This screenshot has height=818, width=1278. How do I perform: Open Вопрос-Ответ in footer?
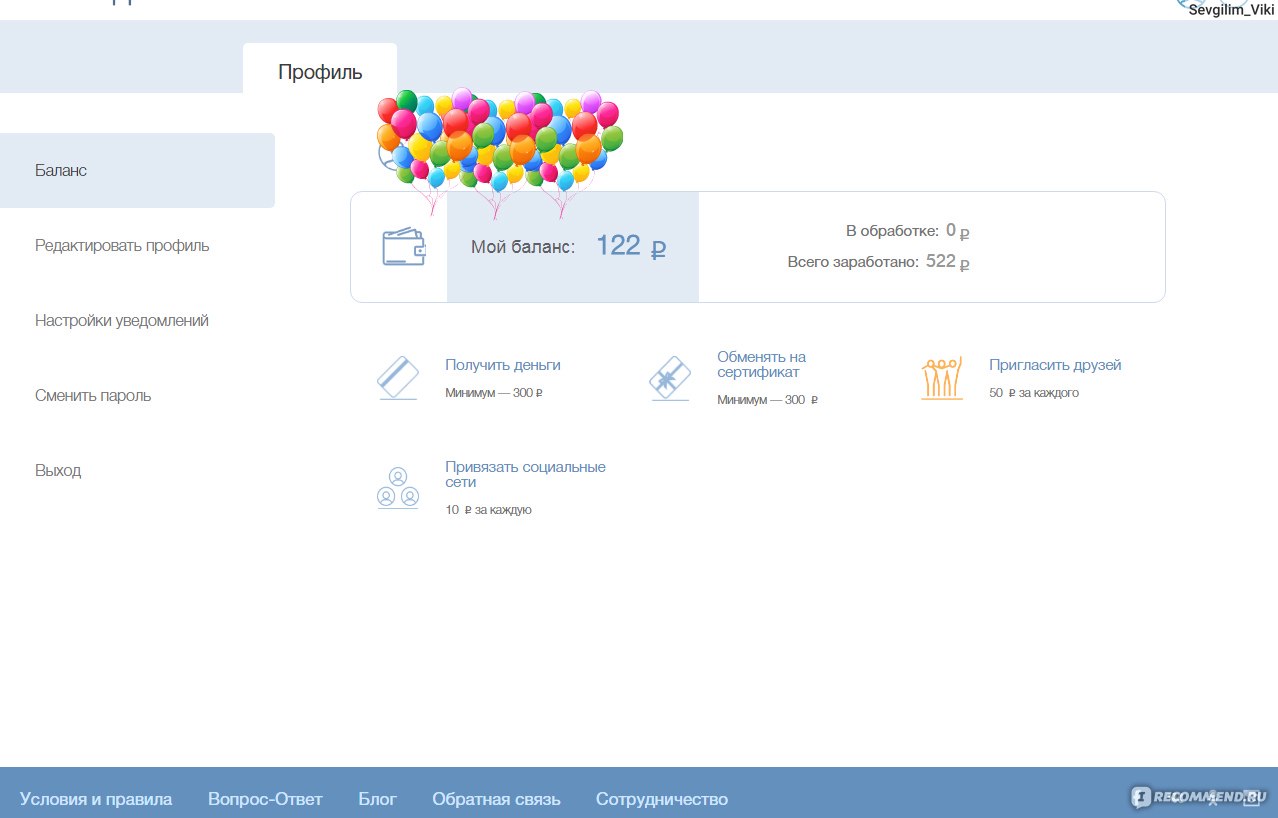265,799
